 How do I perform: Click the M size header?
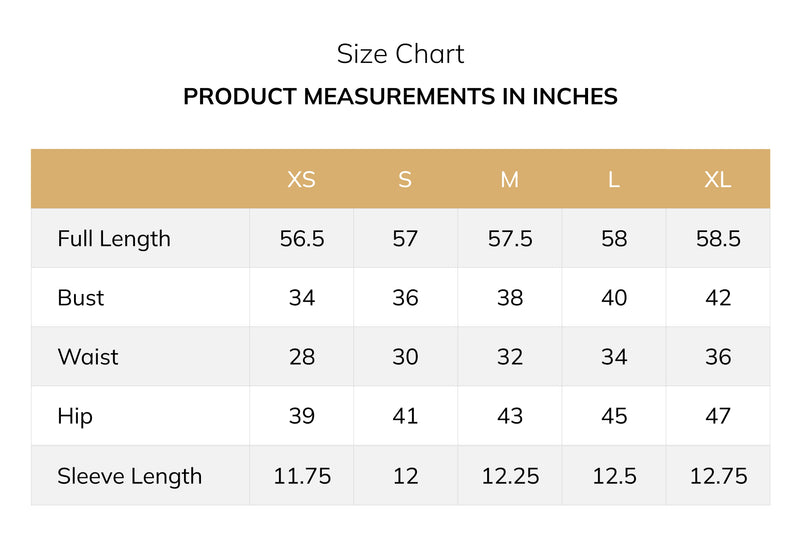pos(510,180)
